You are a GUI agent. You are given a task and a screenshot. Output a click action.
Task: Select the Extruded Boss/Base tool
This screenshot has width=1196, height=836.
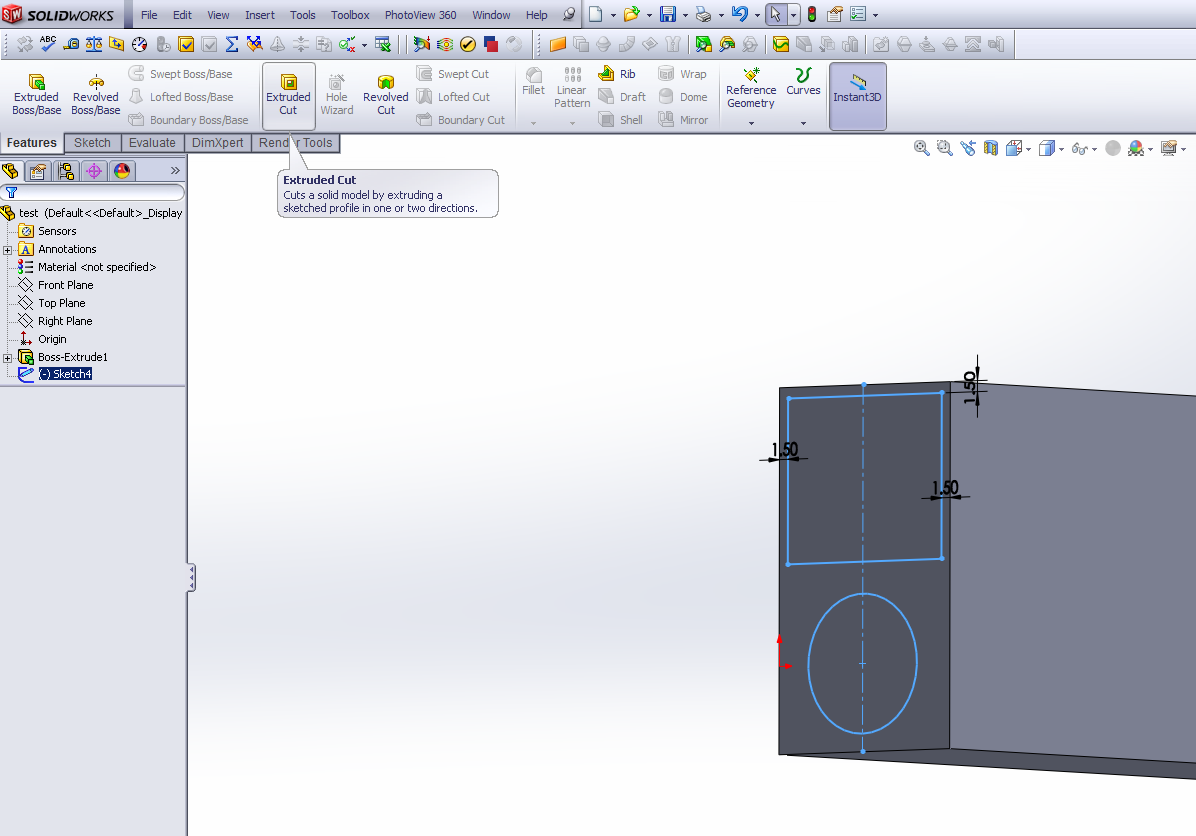coord(36,95)
